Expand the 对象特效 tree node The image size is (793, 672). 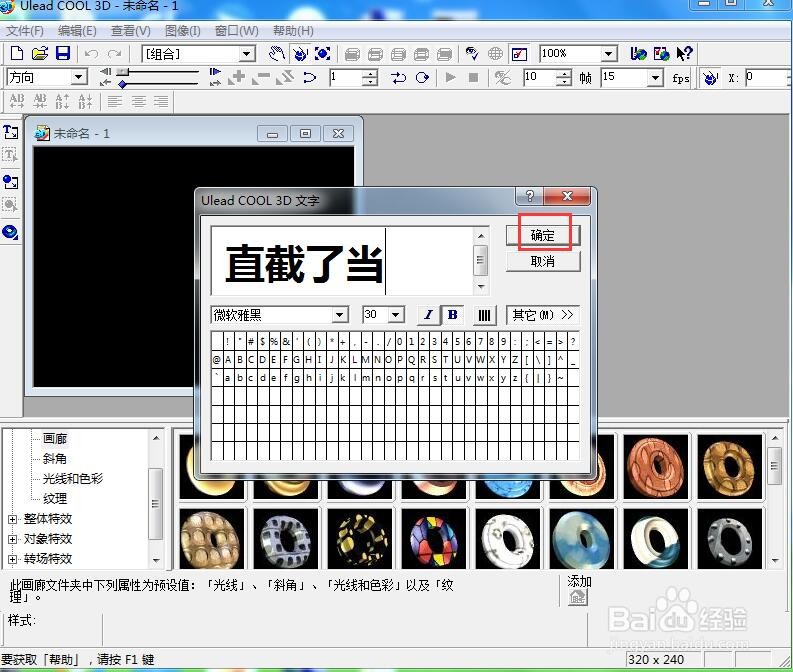(x=13, y=539)
